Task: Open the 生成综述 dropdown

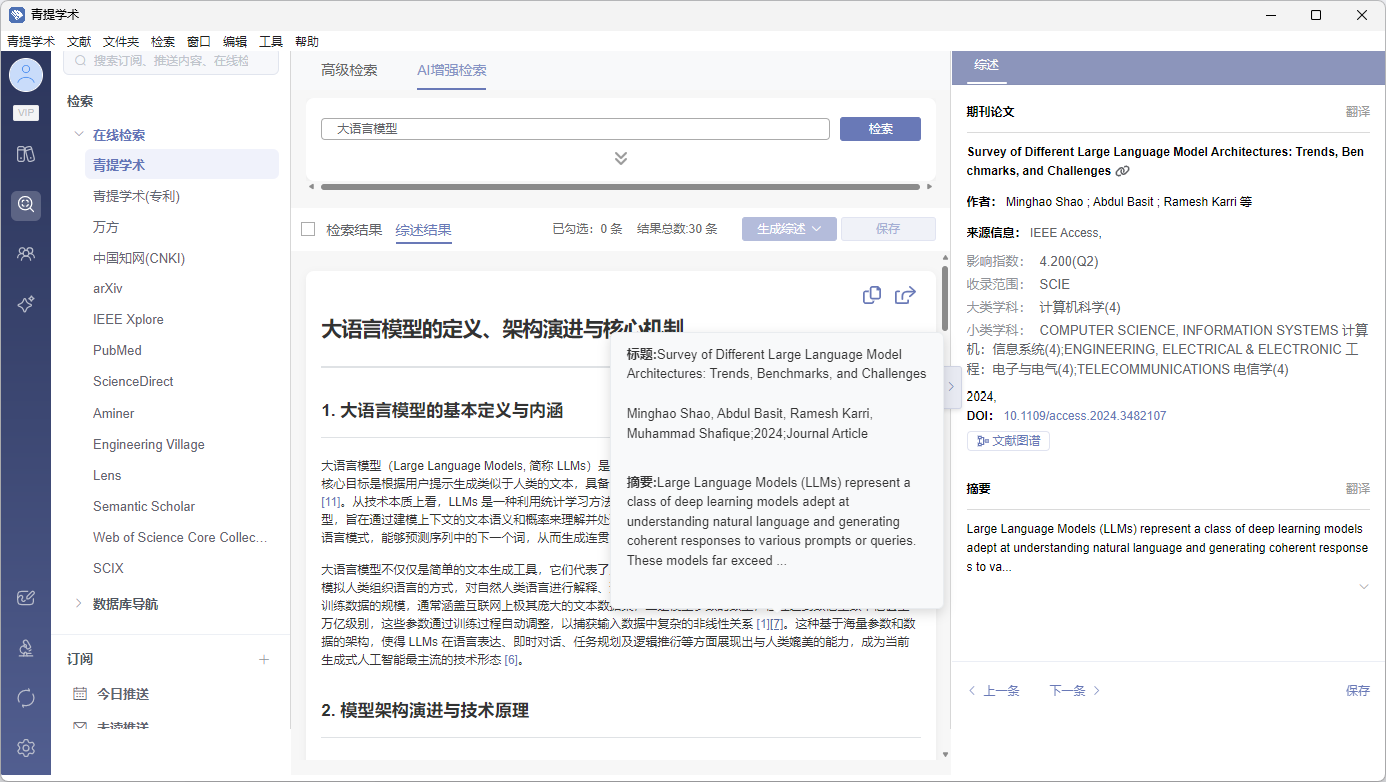Action: pos(789,229)
